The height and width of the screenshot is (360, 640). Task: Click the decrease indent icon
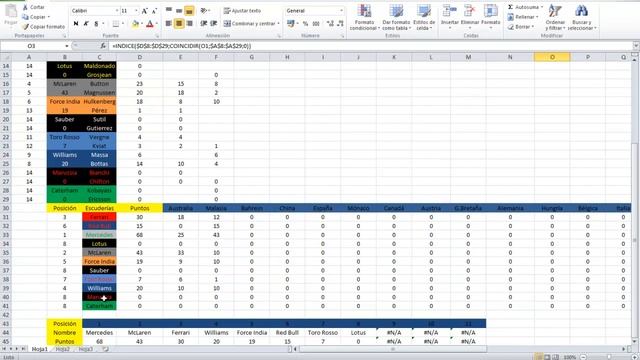[204, 24]
